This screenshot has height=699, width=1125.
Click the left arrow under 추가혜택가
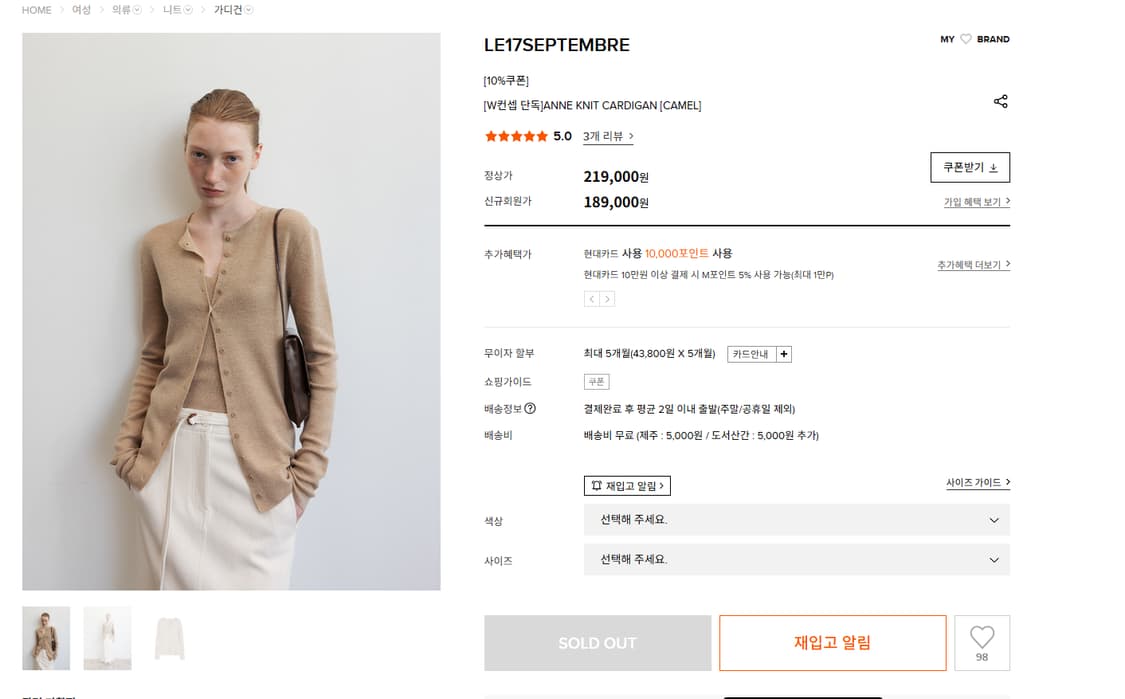592,297
